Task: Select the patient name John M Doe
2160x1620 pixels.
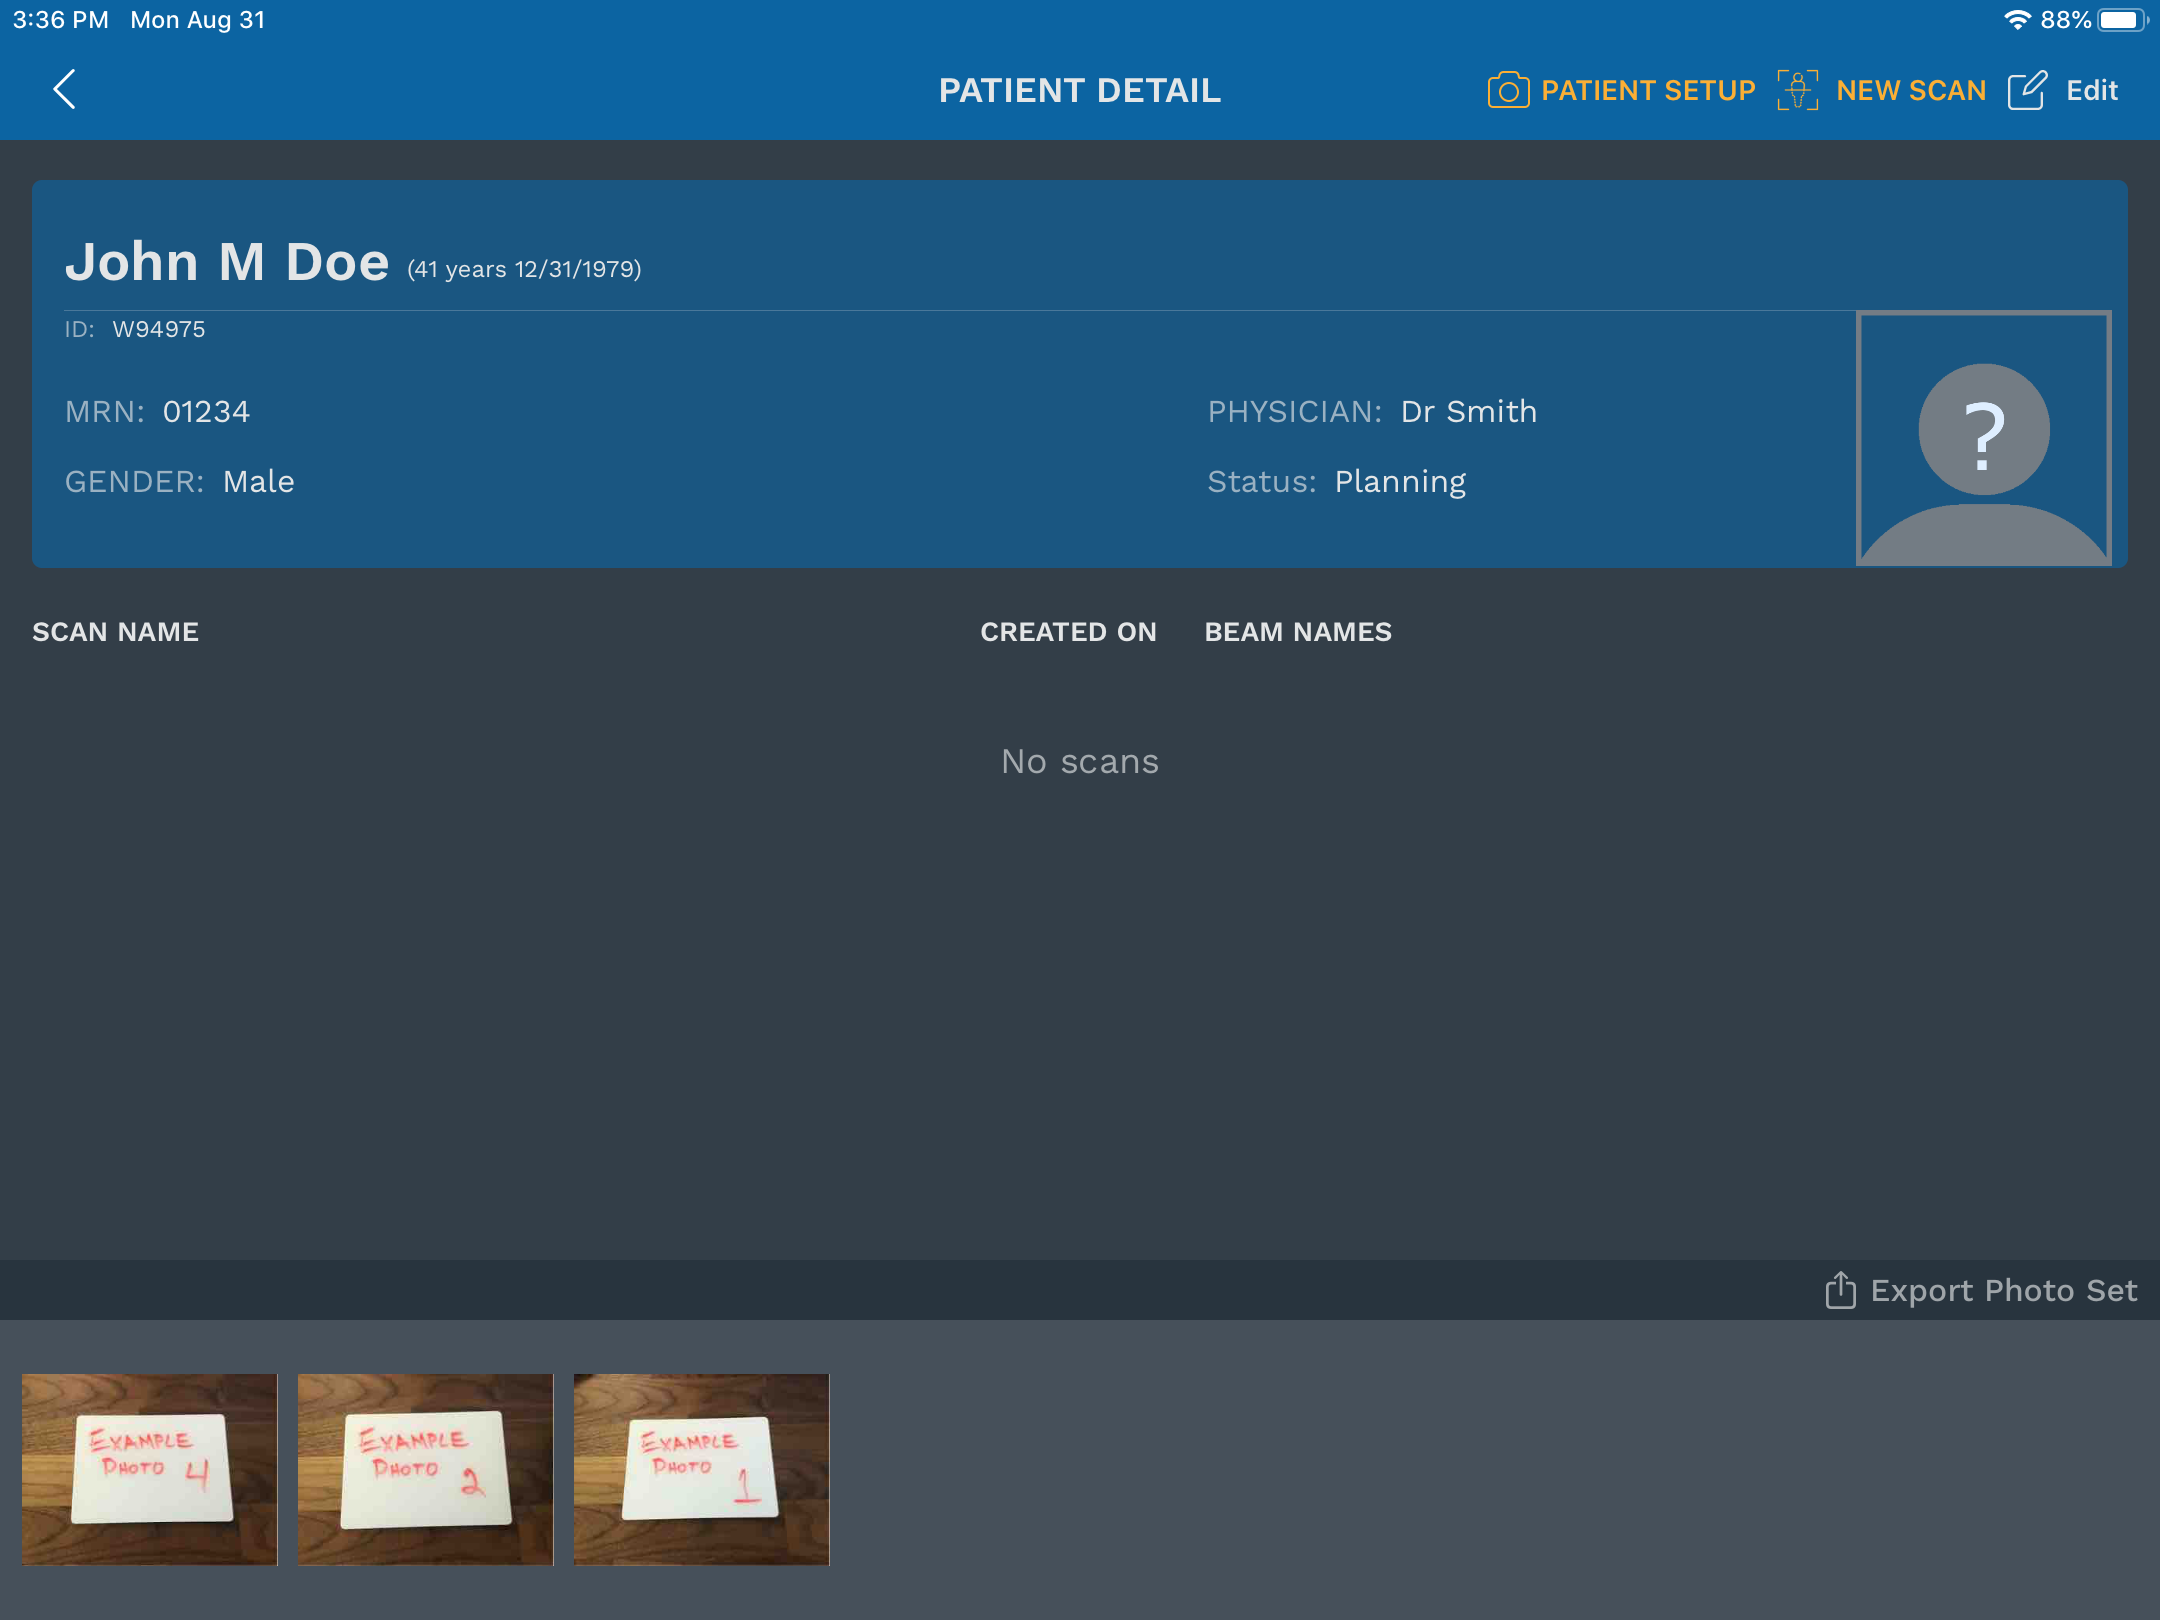Action: click(x=227, y=262)
